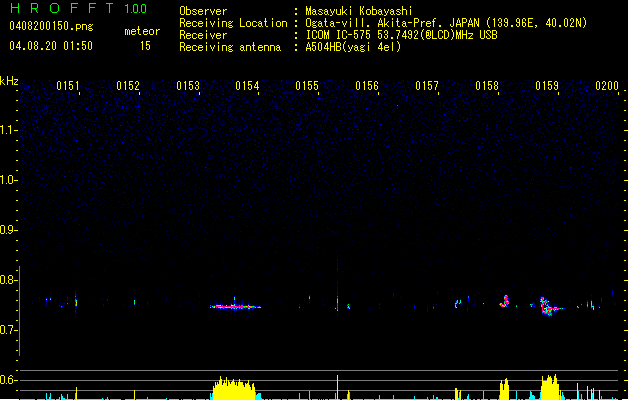Click the long meteor echo near 0154

[x=235, y=307]
